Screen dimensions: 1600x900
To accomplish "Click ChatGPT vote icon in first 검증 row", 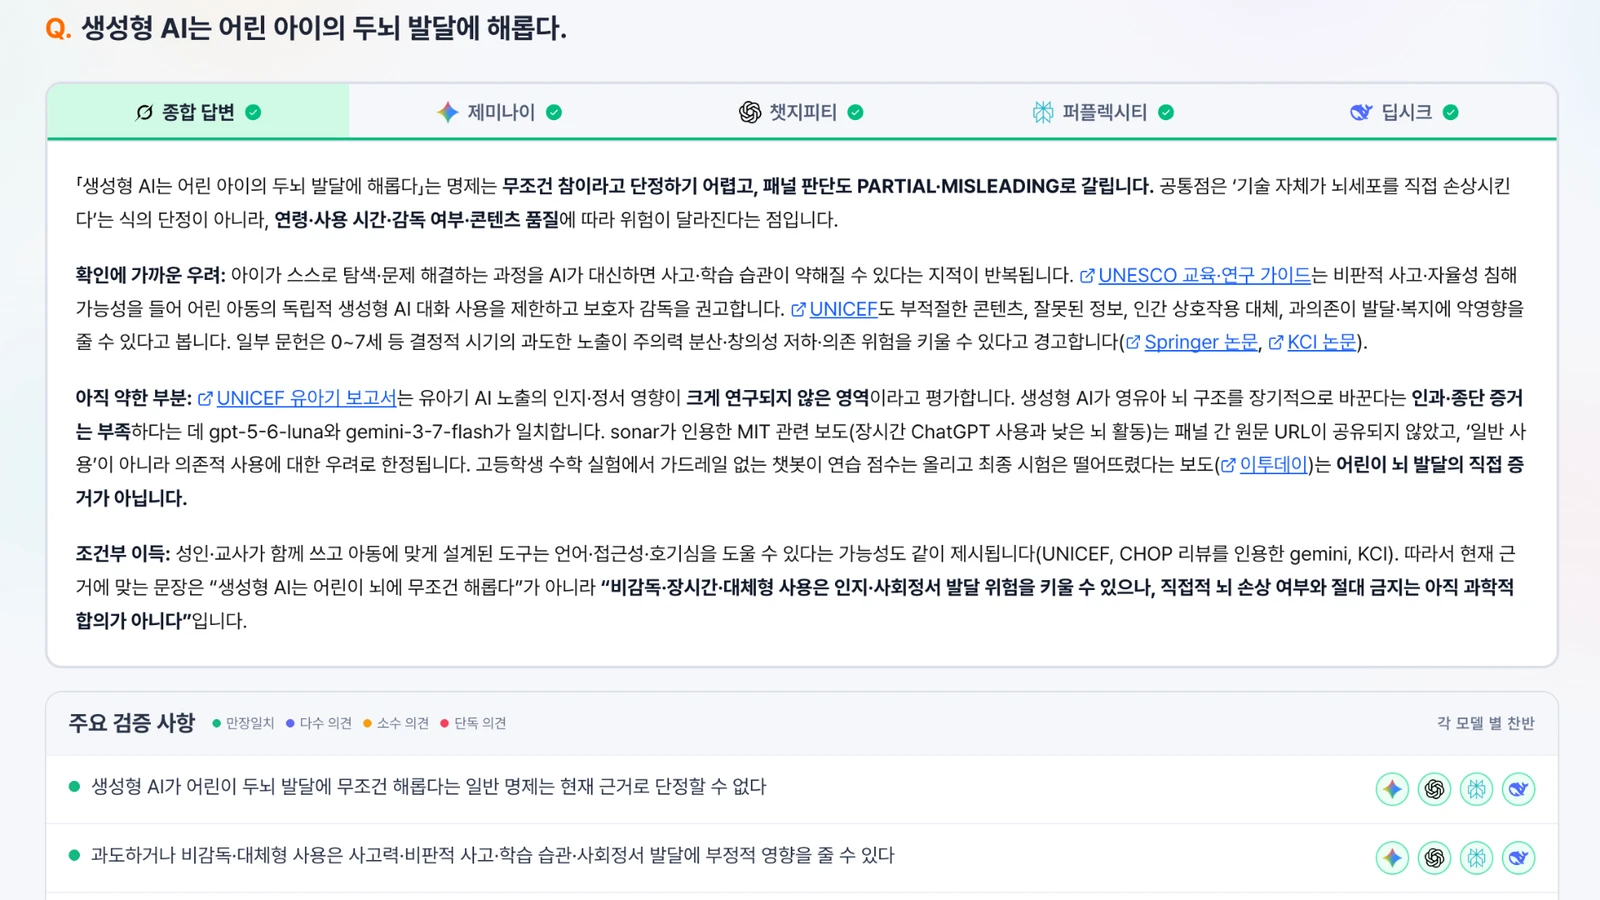I will pyautogui.click(x=1434, y=789).
